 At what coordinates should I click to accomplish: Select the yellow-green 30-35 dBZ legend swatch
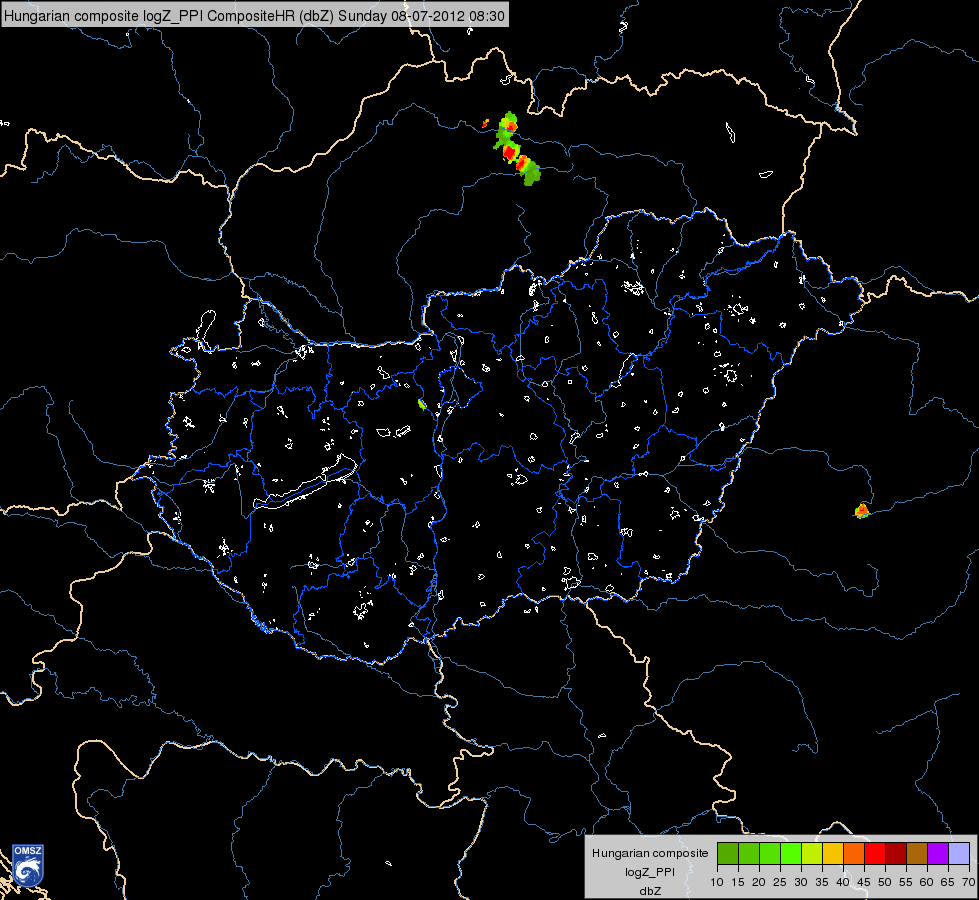[812, 853]
